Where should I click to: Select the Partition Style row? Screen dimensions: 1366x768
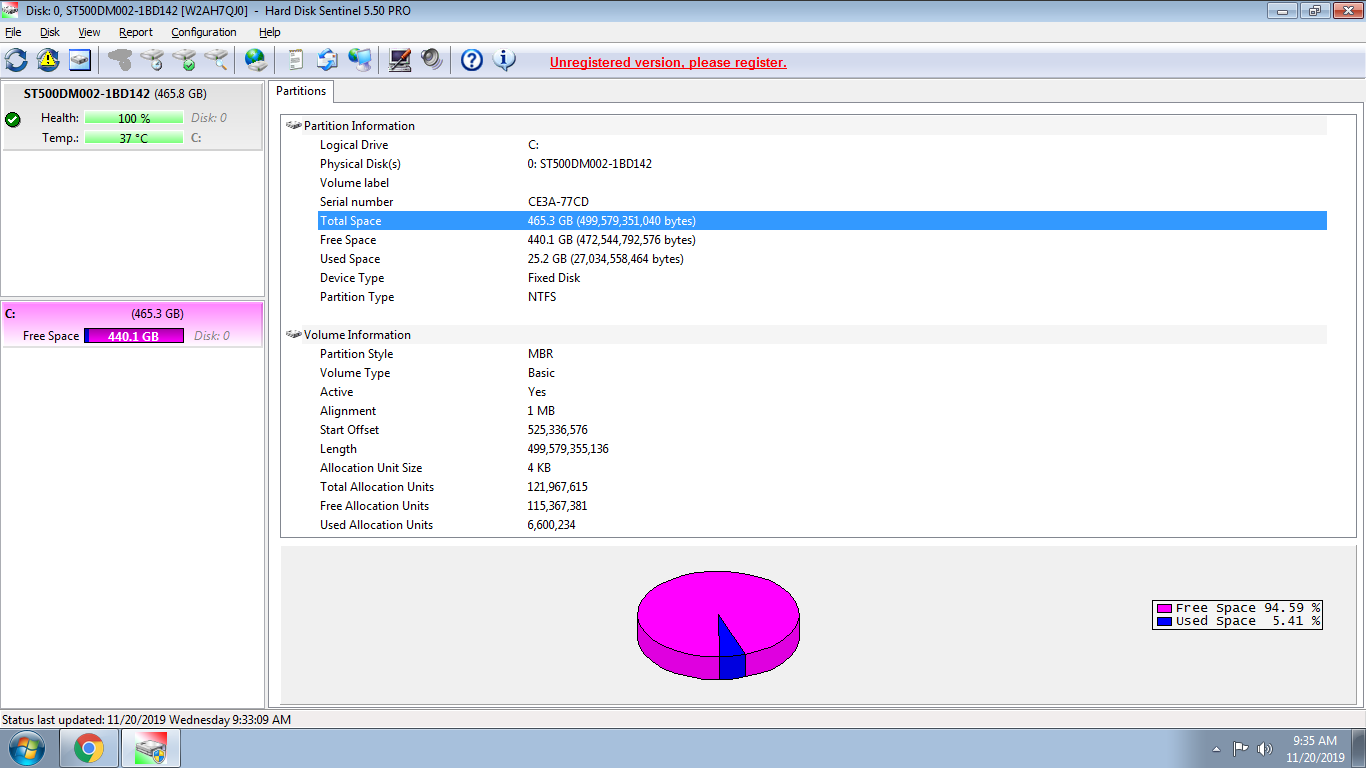822,354
